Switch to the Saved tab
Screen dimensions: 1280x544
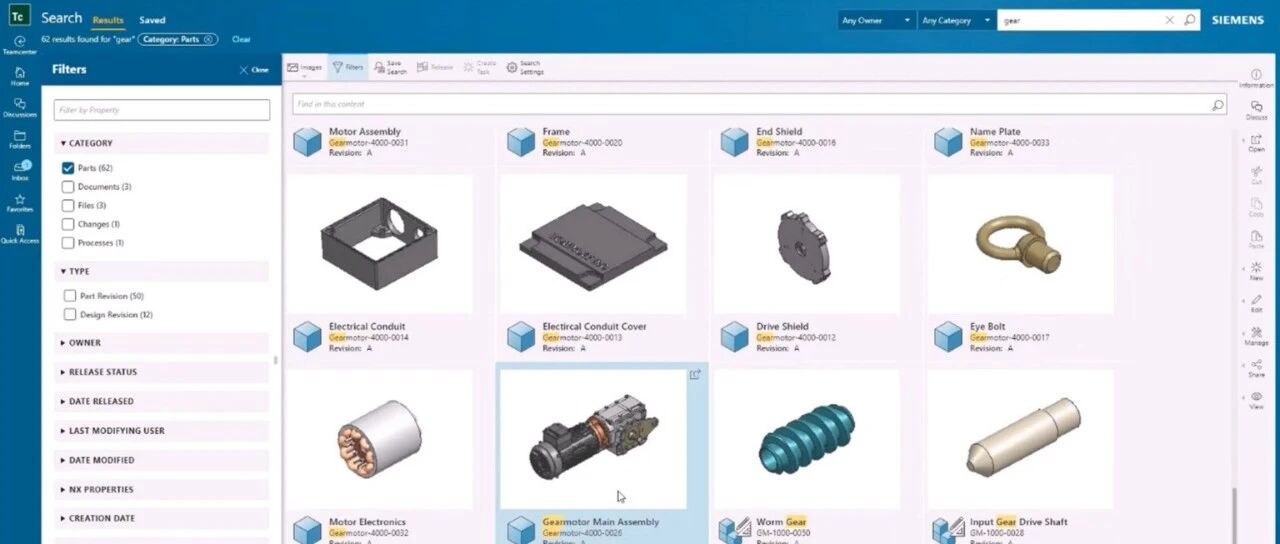click(152, 20)
